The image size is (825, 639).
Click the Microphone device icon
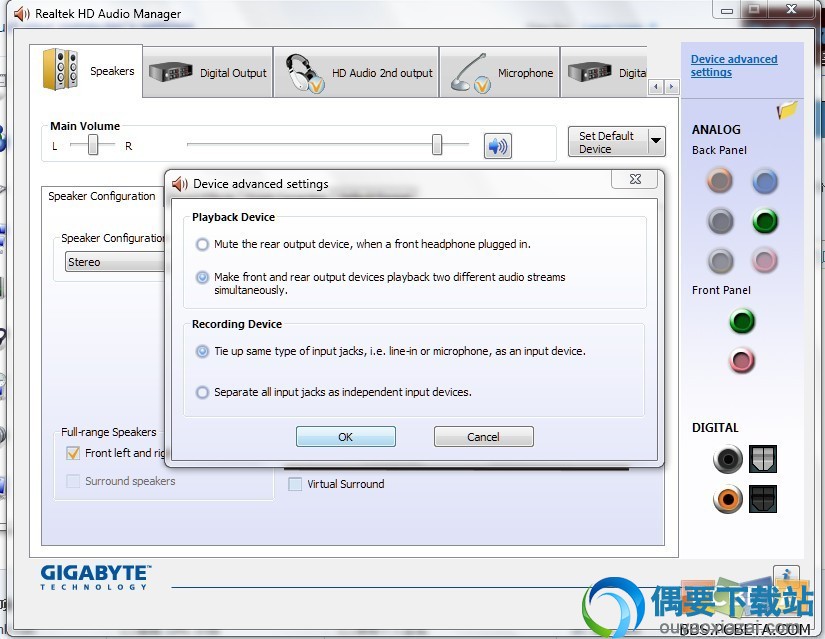(x=470, y=73)
